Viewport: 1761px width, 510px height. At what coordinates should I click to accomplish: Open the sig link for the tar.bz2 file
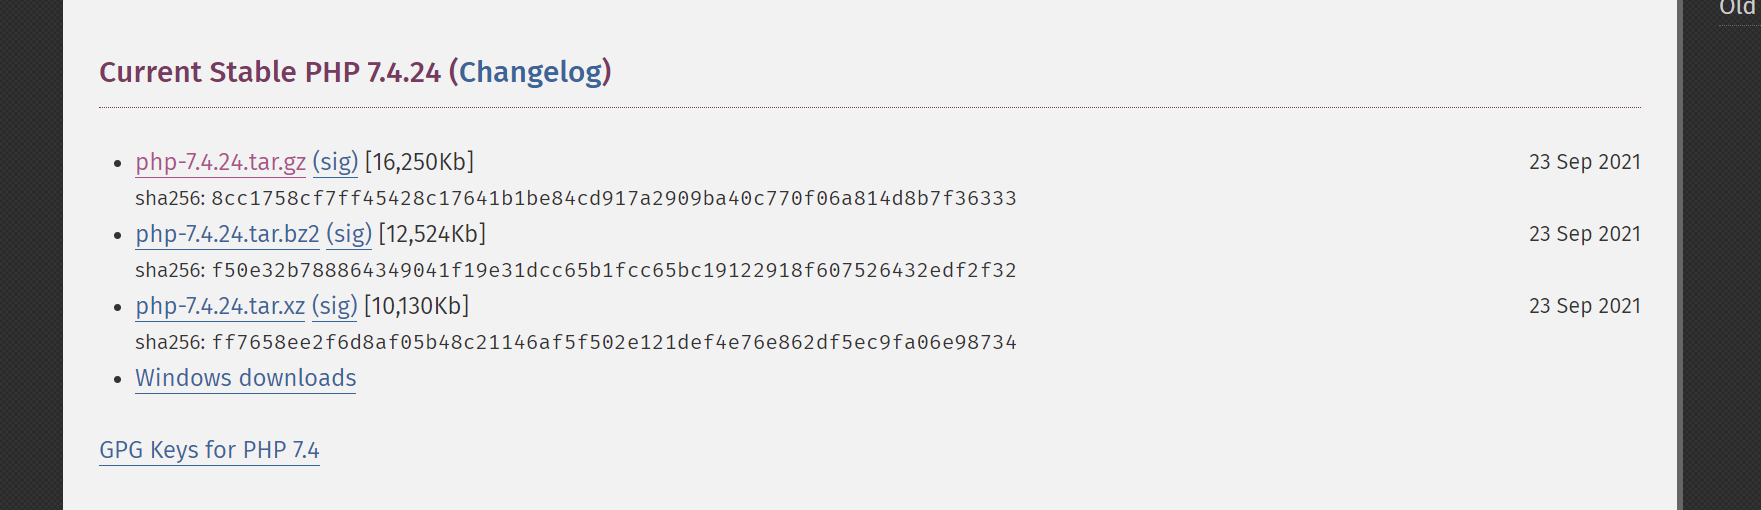coord(349,234)
